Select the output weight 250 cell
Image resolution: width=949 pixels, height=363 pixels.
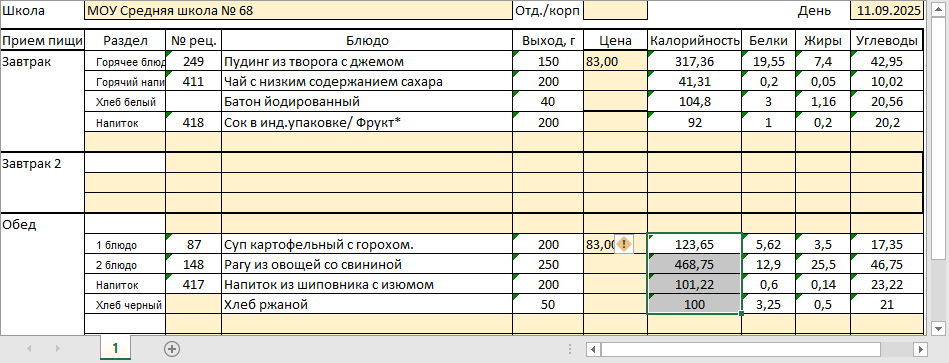pyautogui.click(x=548, y=264)
